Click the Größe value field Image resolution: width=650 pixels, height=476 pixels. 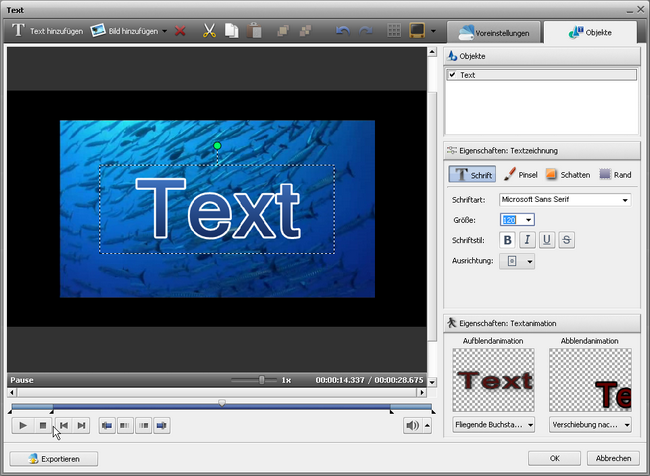click(x=511, y=220)
